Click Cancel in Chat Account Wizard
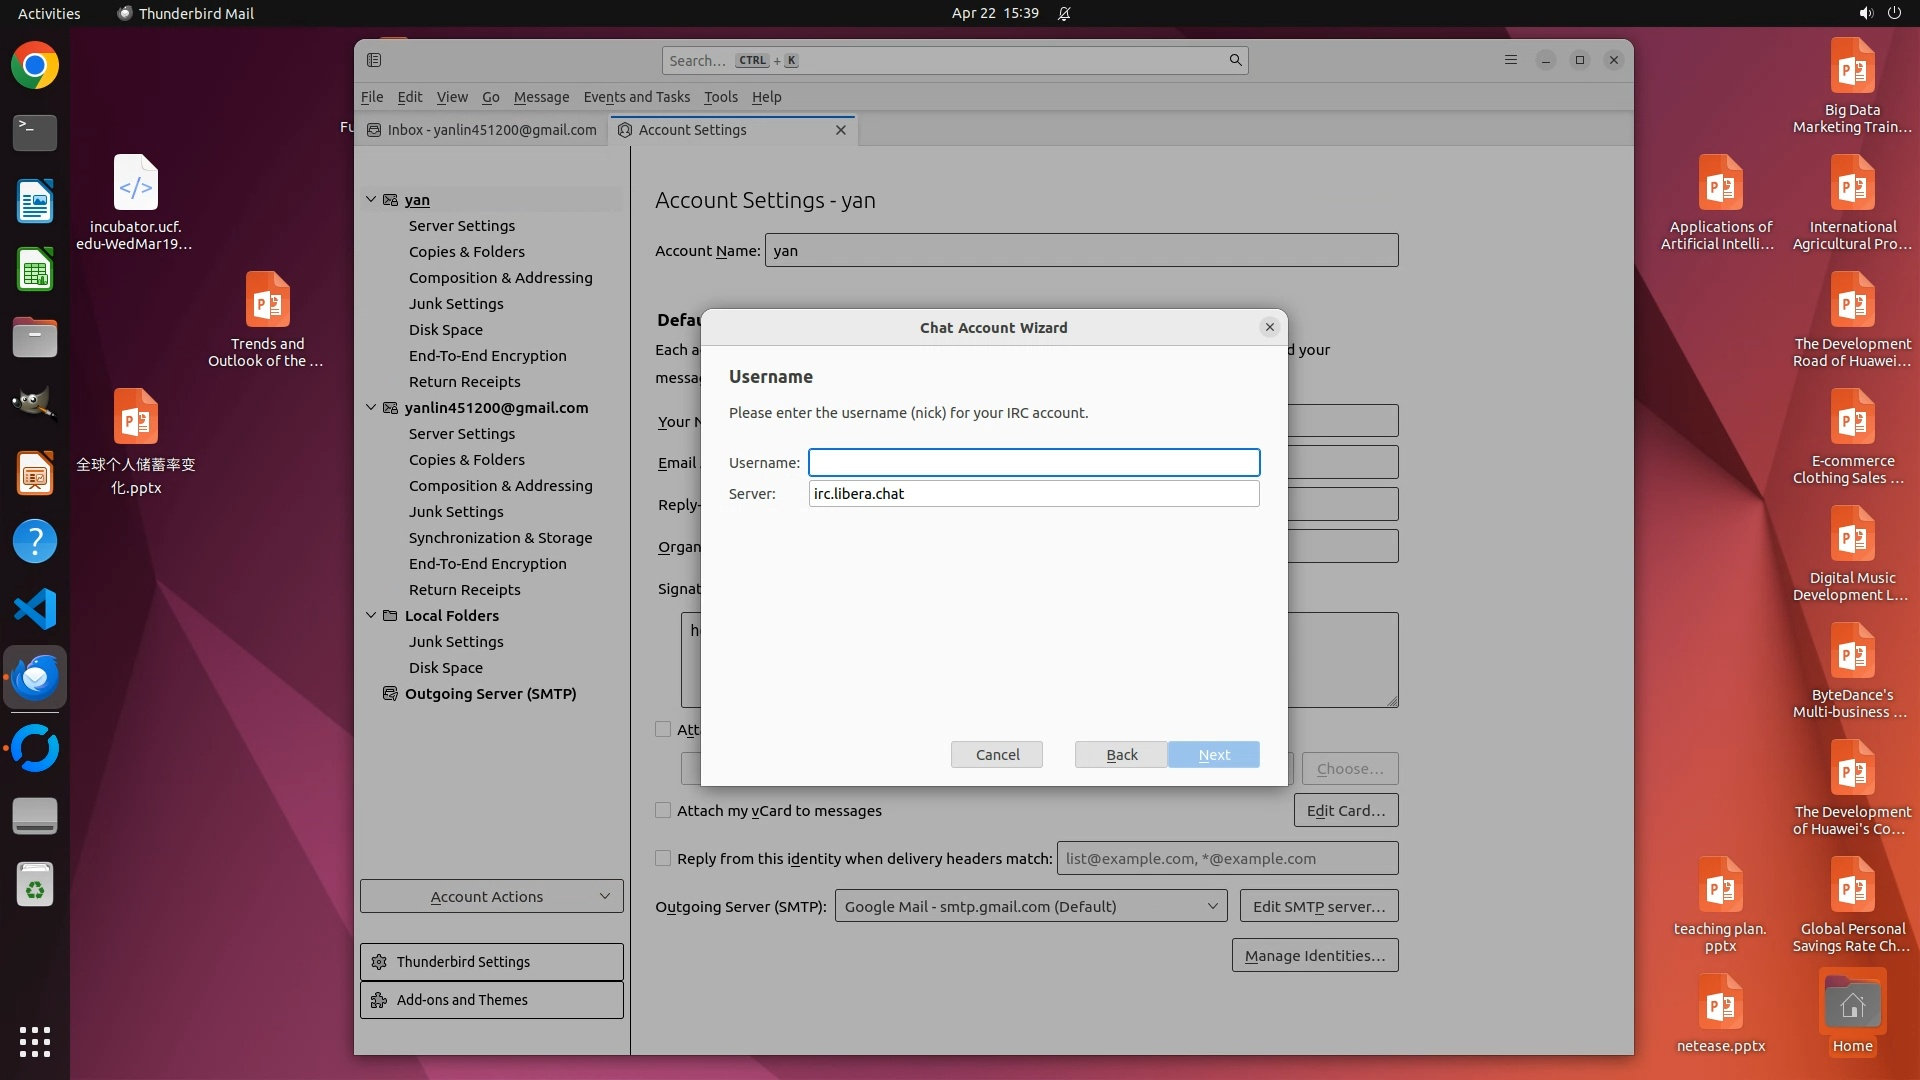The image size is (1920, 1080). (996, 755)
